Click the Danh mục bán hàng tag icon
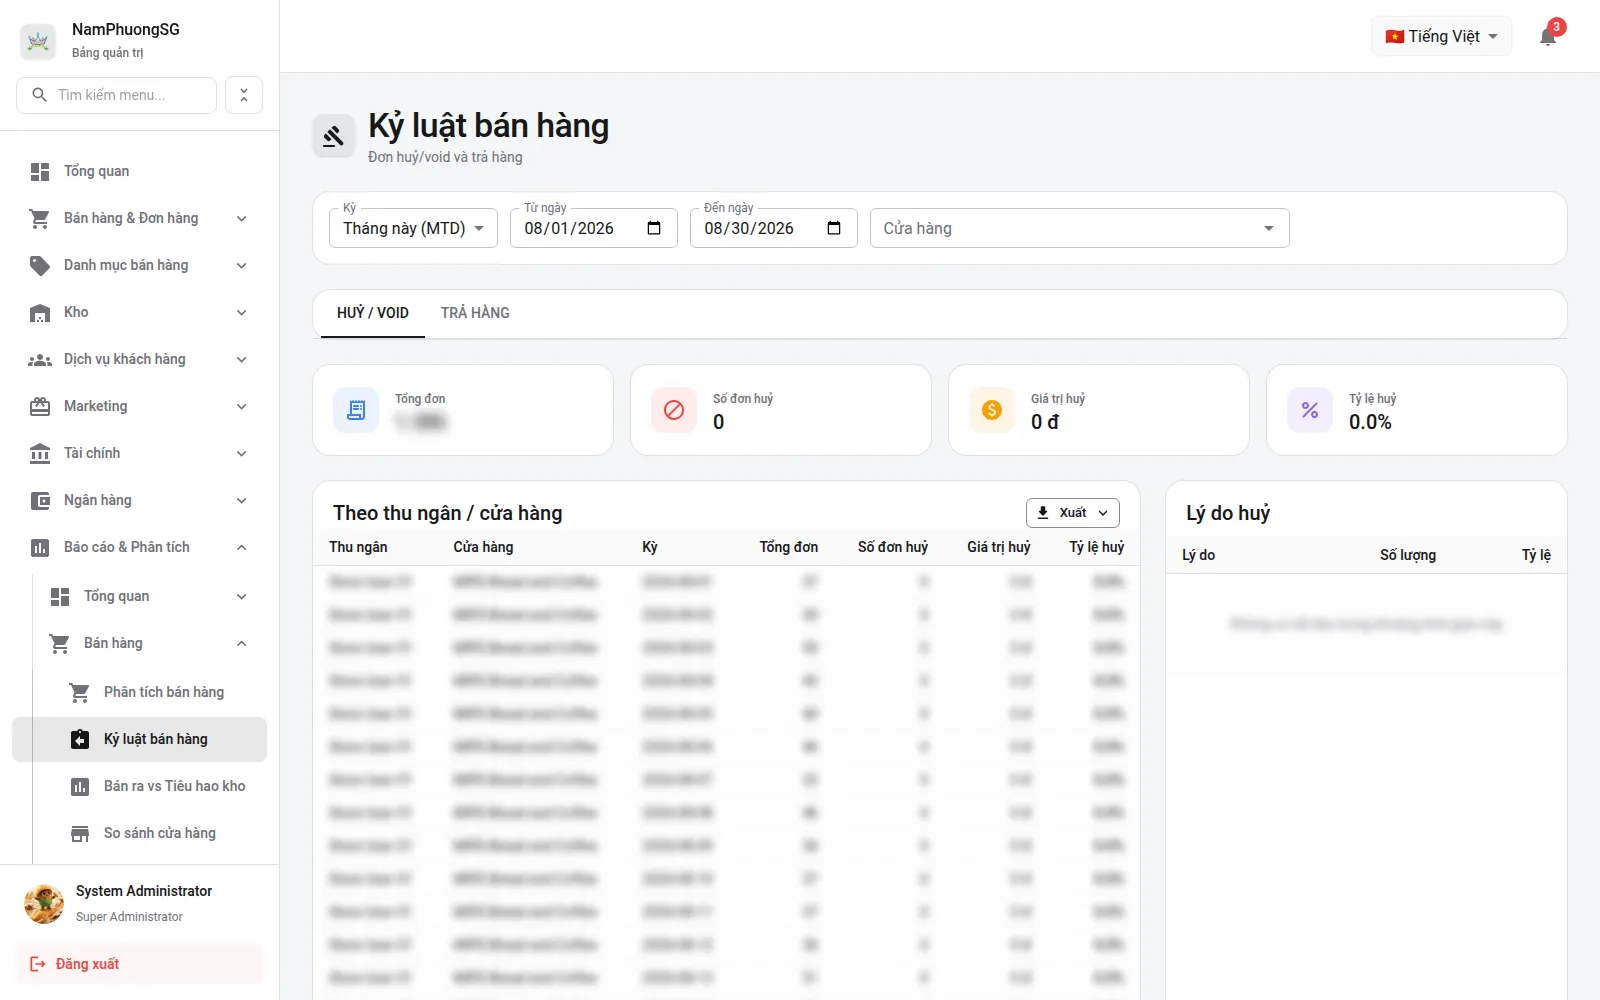This screenshot has width=1600, height=1000. click(x=40, y=266)
